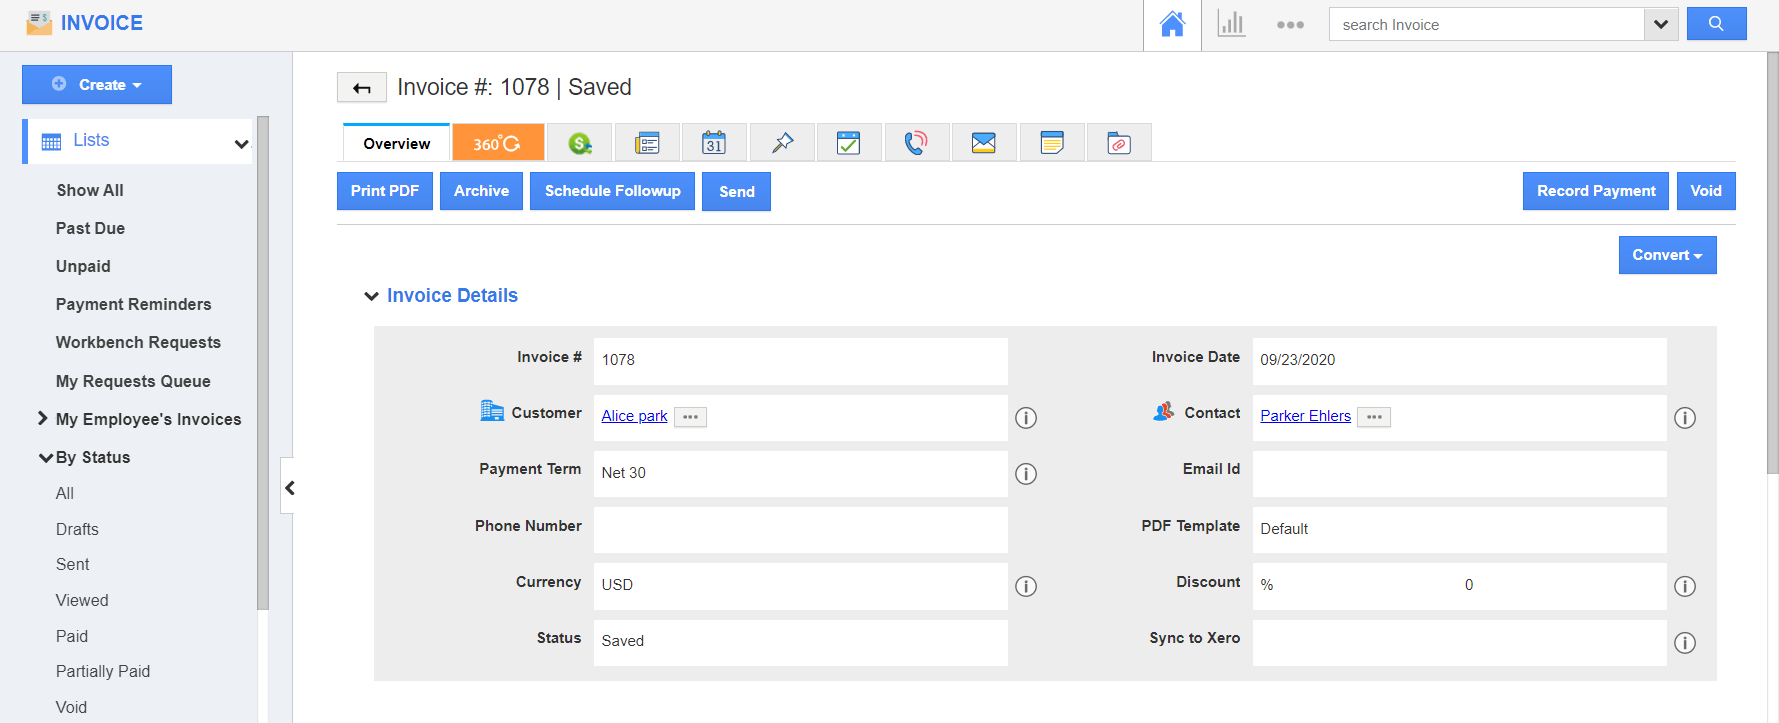This screenshot has width=1779, height=723.
Task: Click the back arrow button
Action: pyautogui.click(x=361, y=88)
